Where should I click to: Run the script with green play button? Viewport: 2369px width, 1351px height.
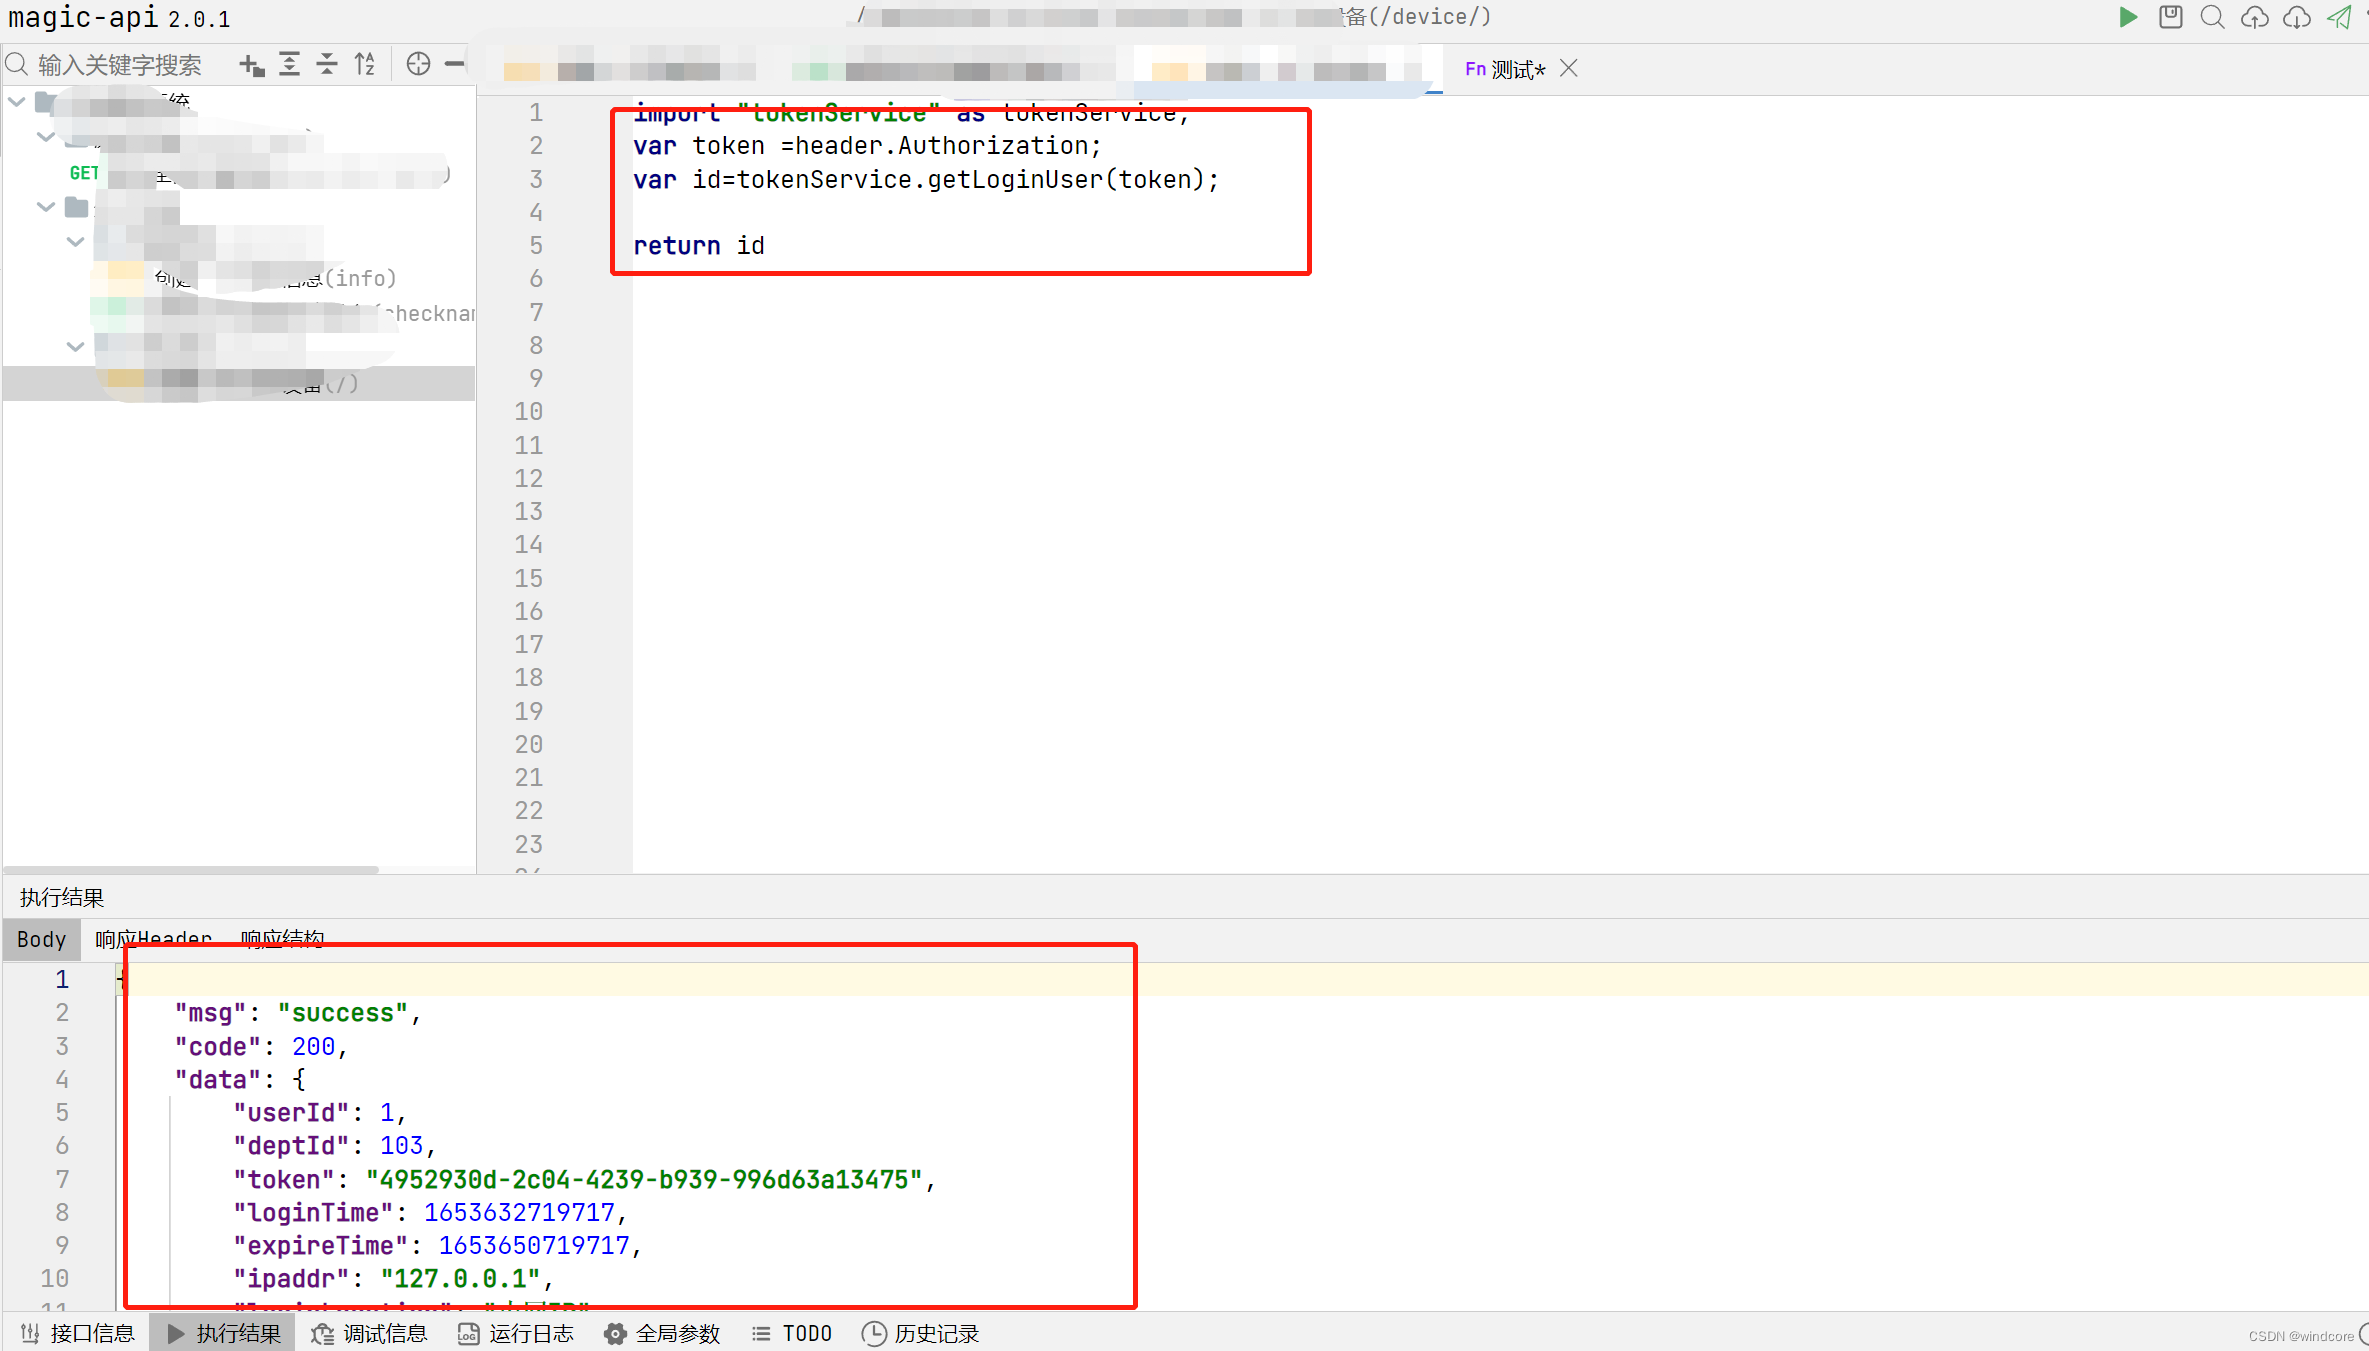[2128, 18]
